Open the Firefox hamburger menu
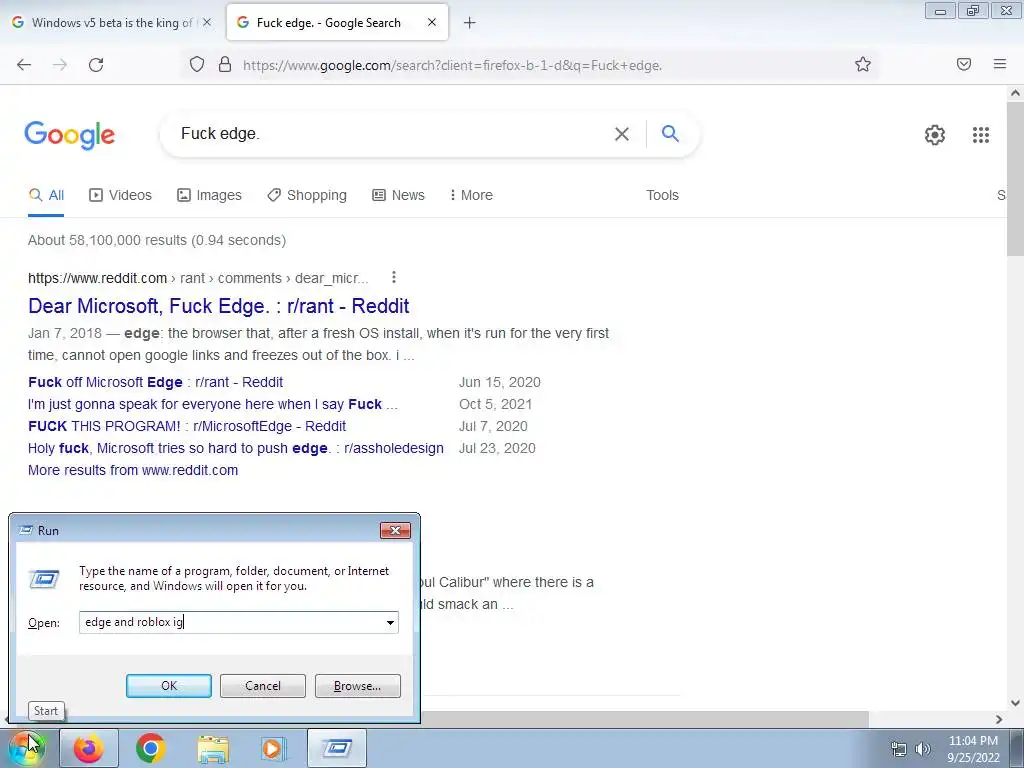 1000,64
